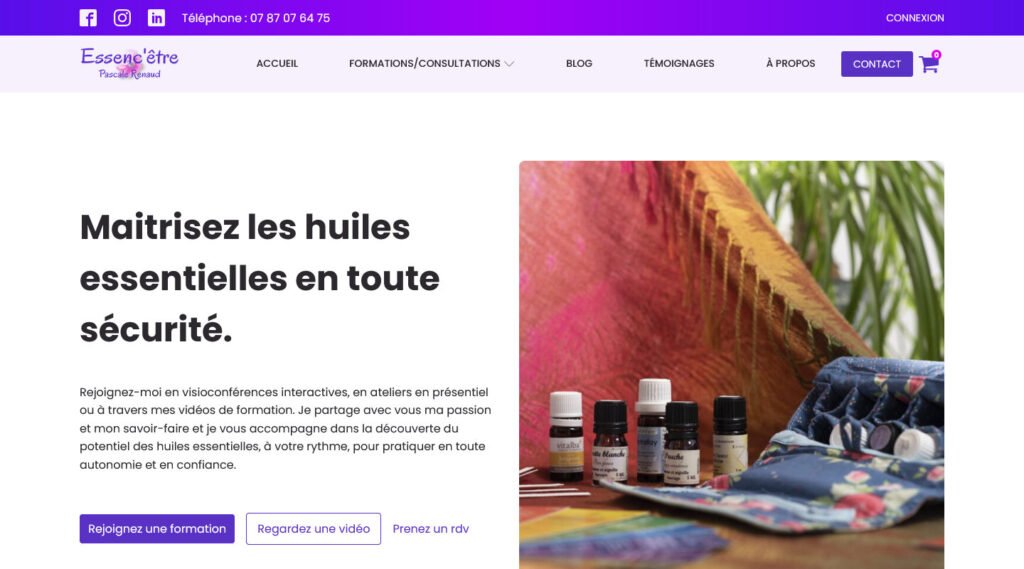Screen dimensions: 1024x569
Task: Open the shopping cart
Action: pos(929,64)
